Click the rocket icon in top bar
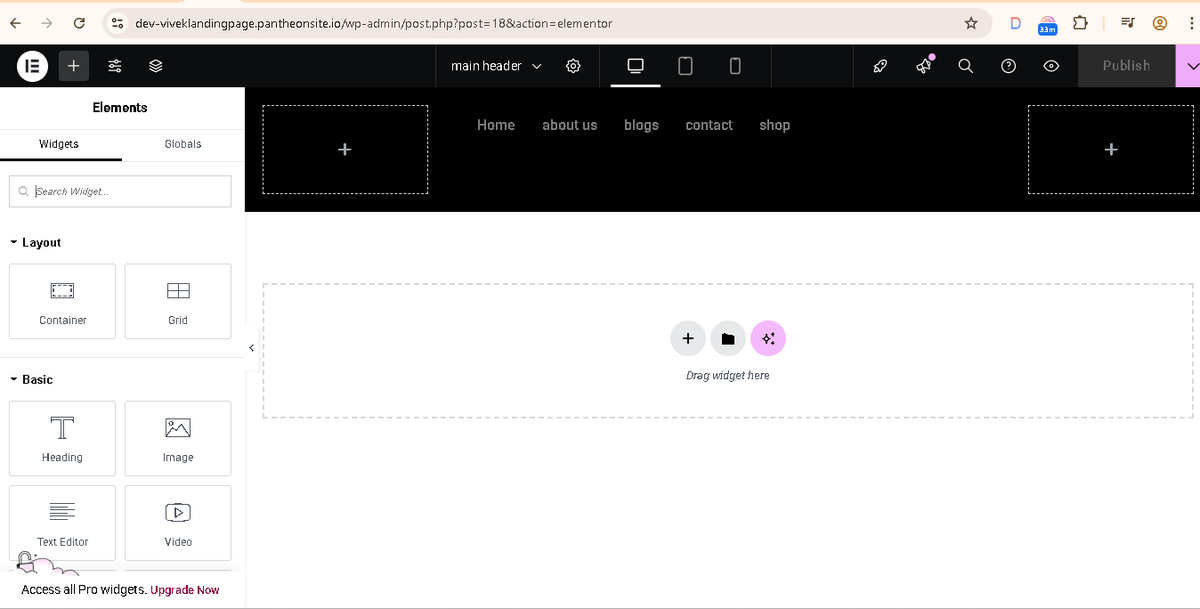 pyautogui.click(x=880, y=66)
